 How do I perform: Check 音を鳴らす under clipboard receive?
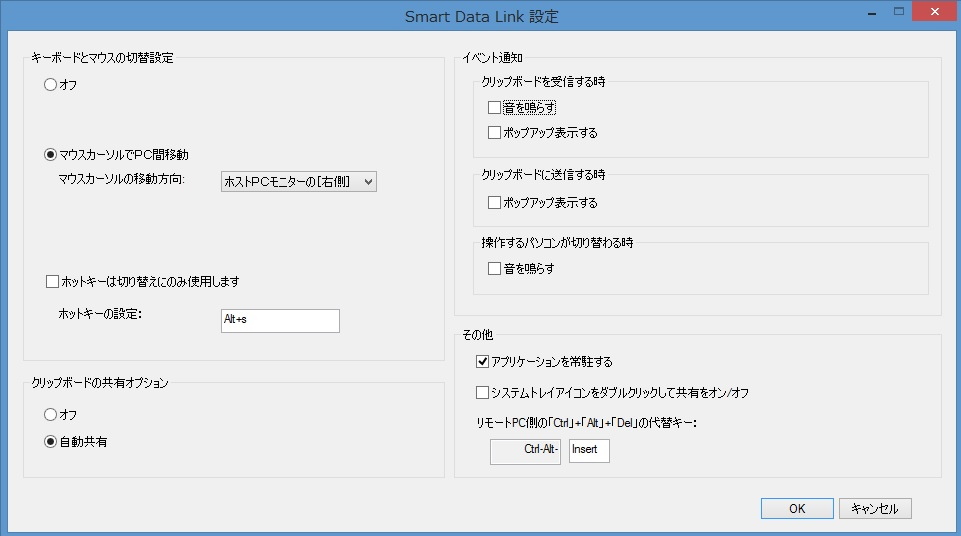tap(494, 107)
